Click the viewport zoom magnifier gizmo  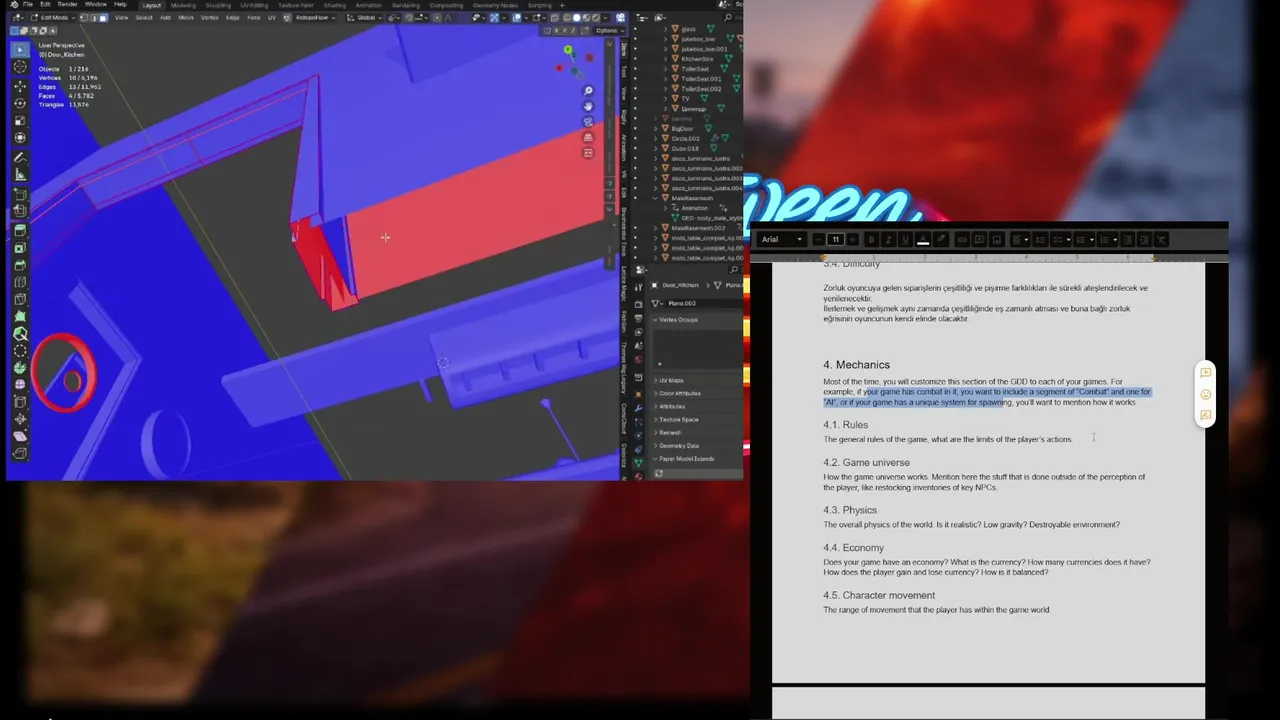(588, 91)
